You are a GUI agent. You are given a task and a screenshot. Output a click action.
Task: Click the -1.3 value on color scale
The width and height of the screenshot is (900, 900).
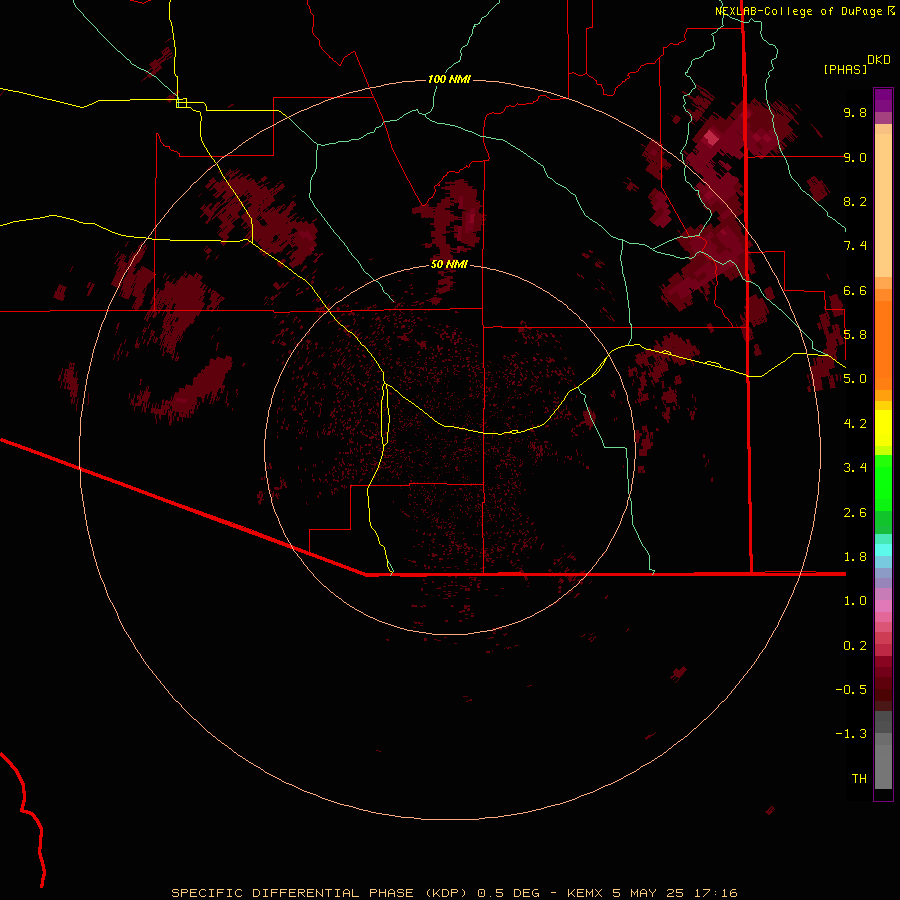[x=851, y=734]
